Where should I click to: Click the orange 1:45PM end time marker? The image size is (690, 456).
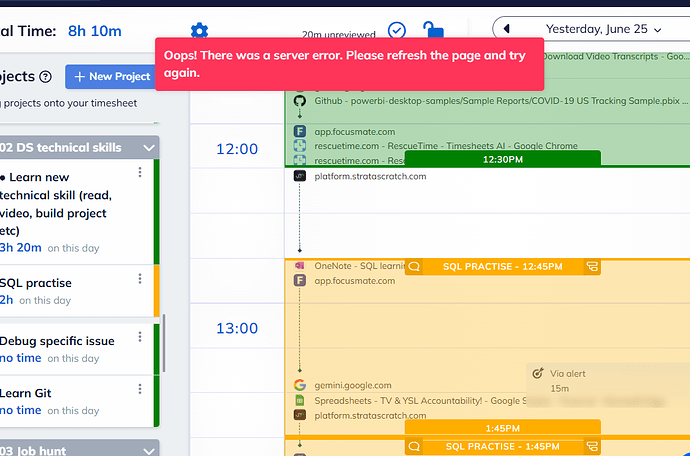pyautogui.click(x=503, y=428)
